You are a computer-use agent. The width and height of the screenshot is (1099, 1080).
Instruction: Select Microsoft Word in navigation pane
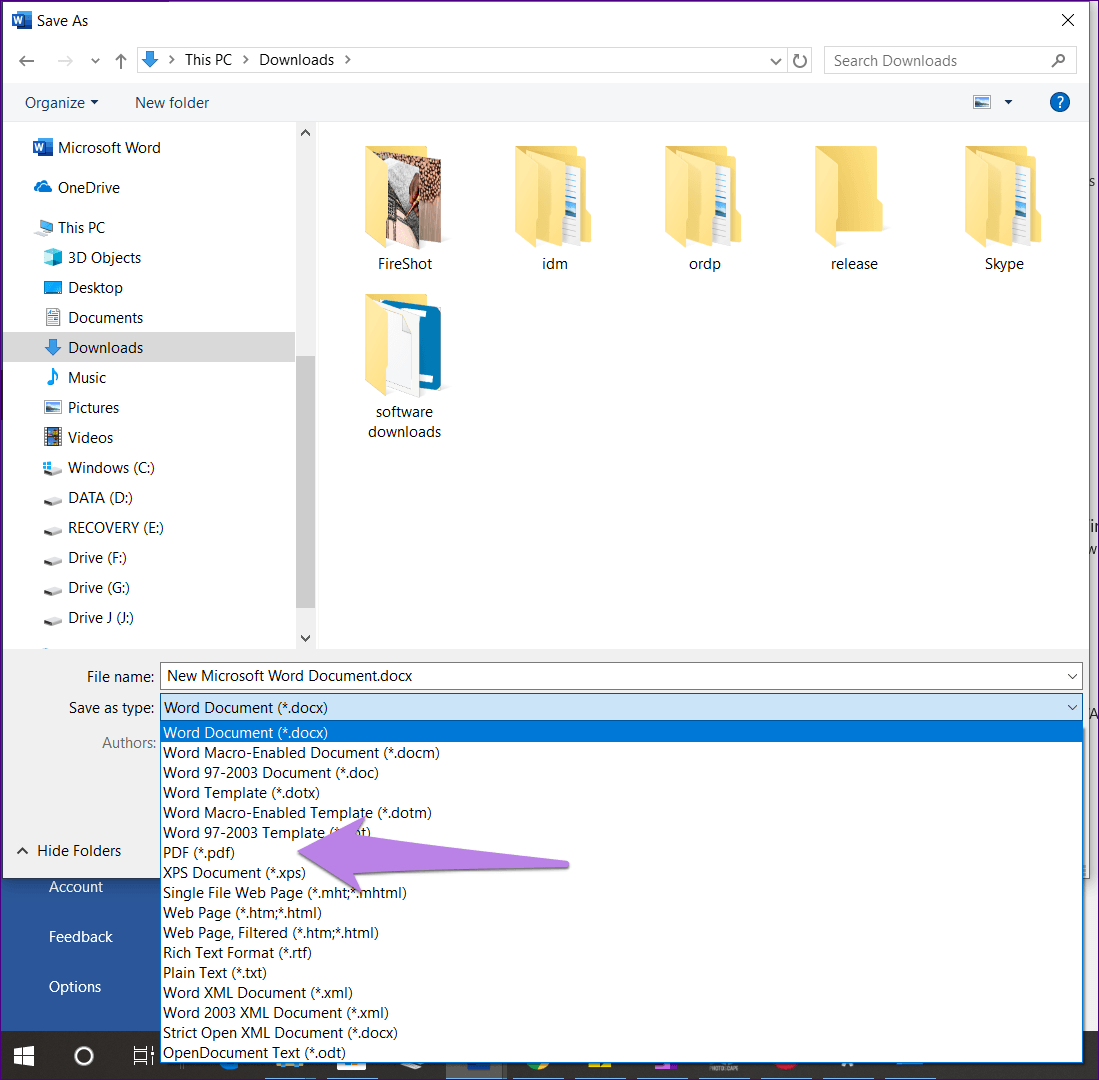pyautogui.click(x=97, y=148)
